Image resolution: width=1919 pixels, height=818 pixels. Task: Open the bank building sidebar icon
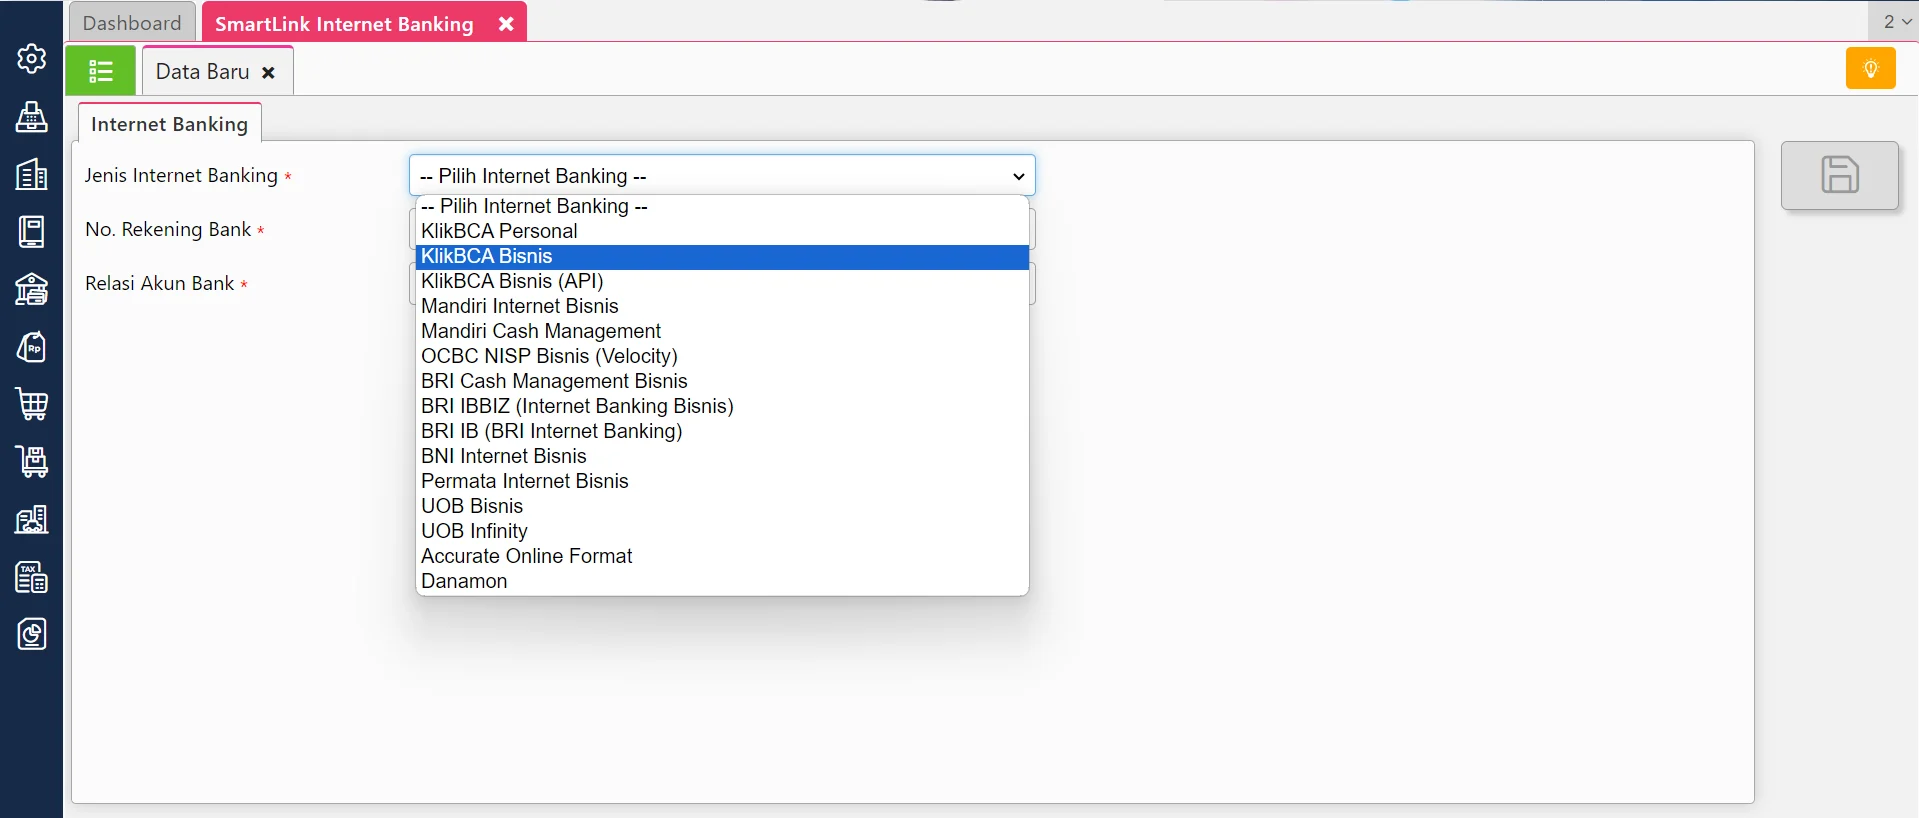(31, 289)
